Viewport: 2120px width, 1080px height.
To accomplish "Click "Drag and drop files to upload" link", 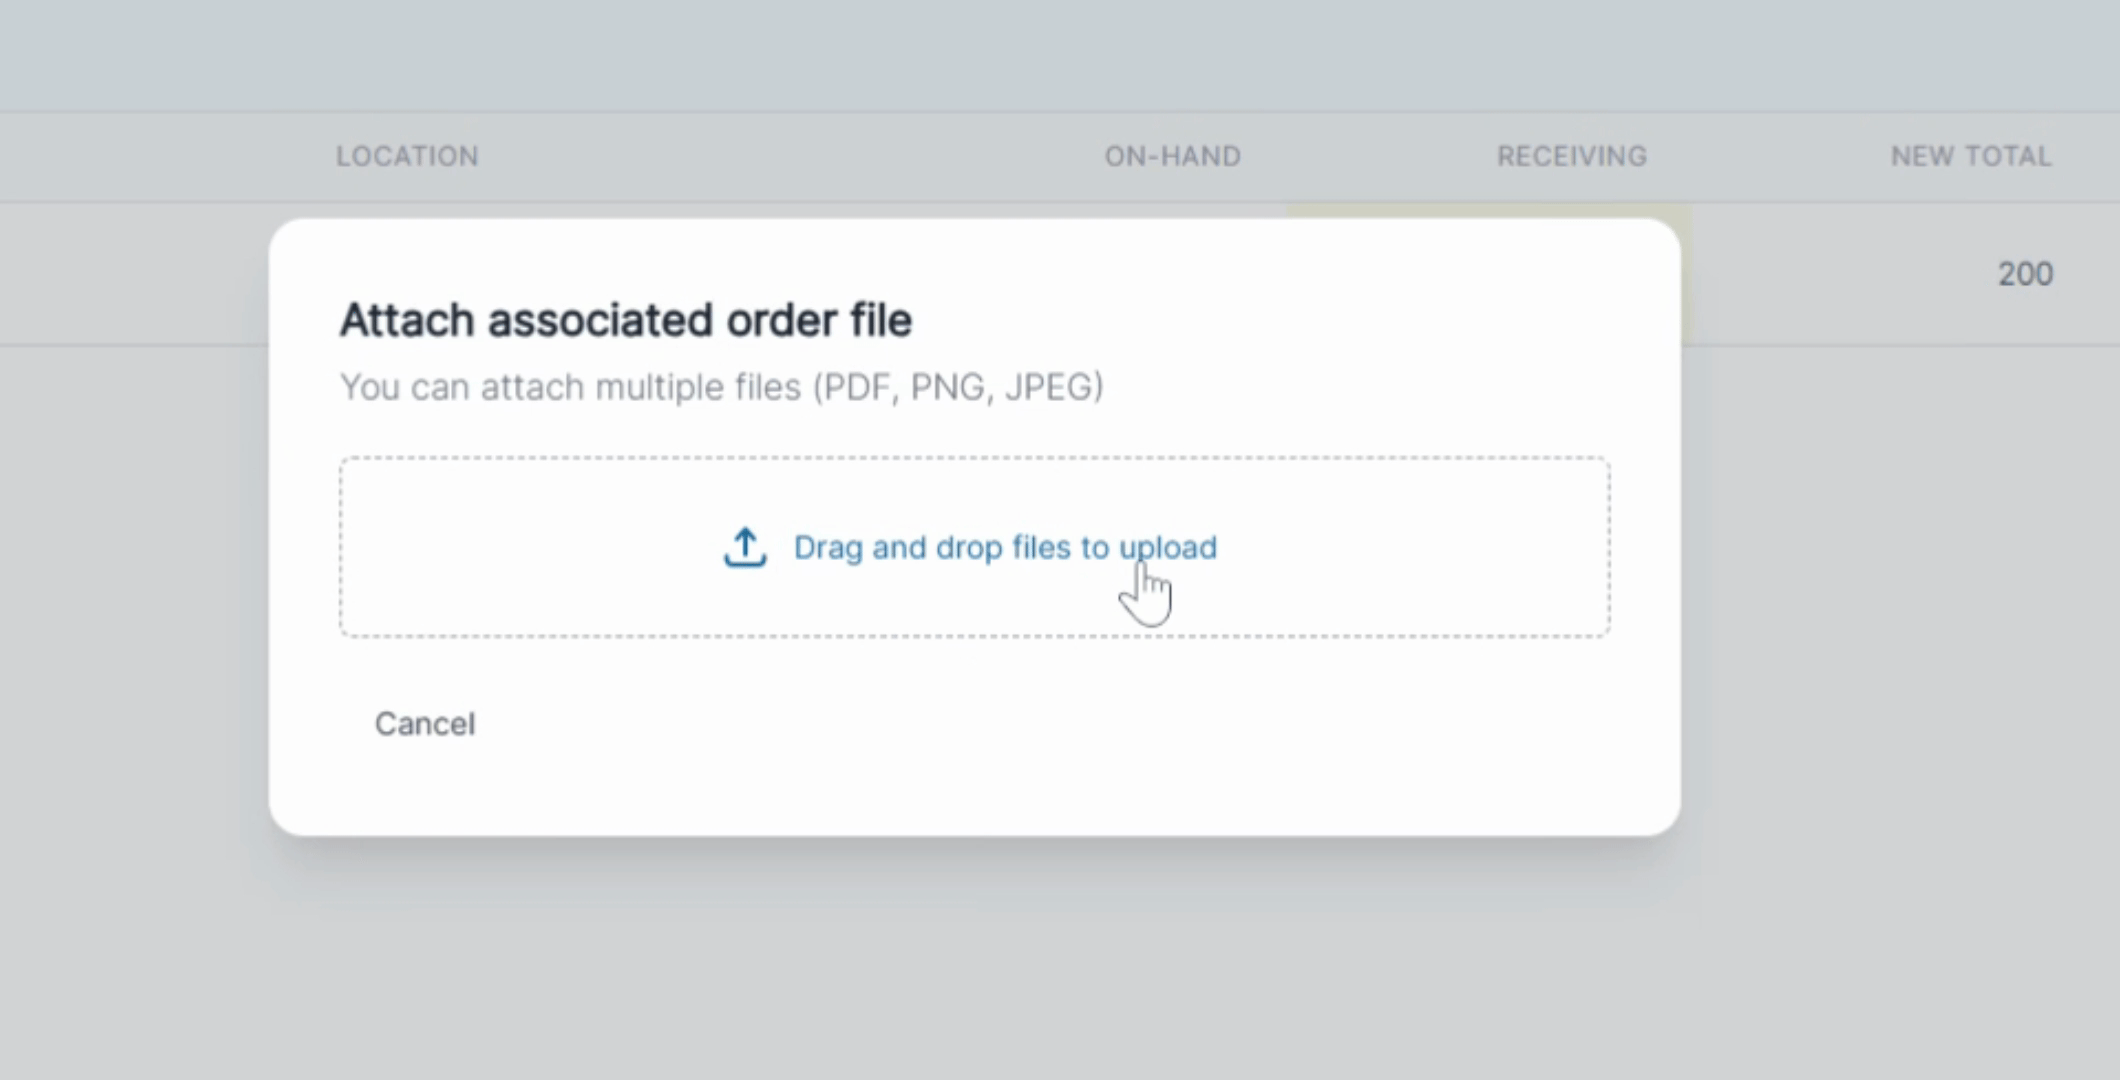I will pos(1005,548).
